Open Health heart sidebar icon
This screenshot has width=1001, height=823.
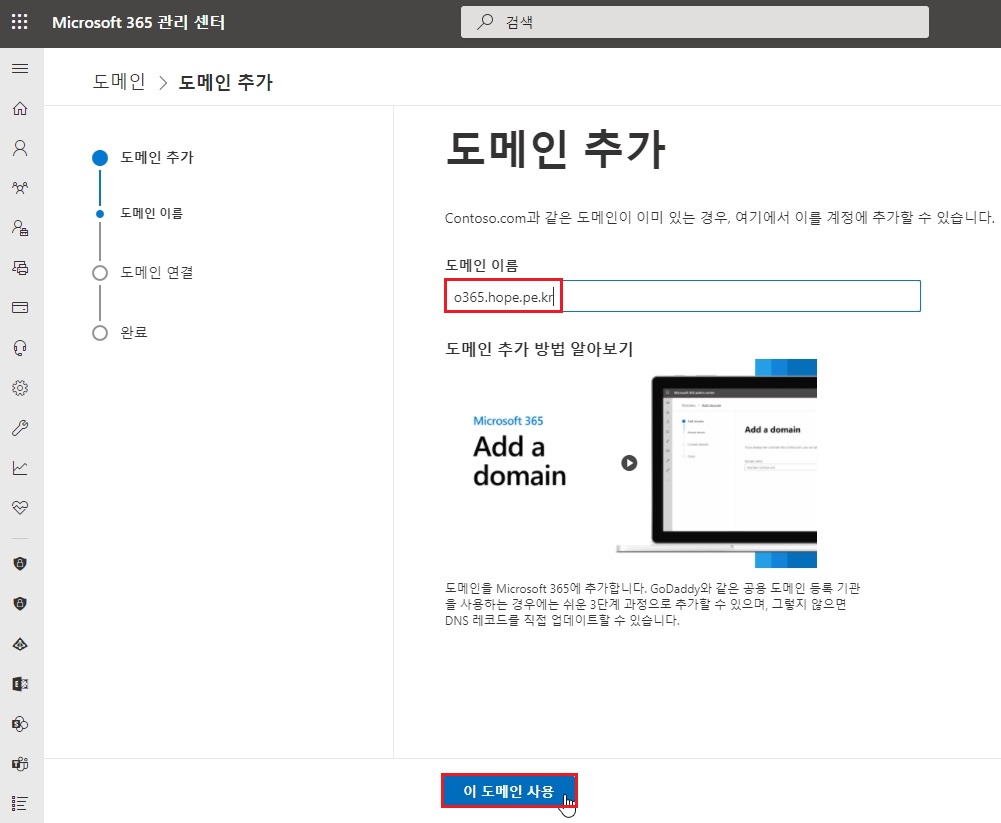click(20, 508)
